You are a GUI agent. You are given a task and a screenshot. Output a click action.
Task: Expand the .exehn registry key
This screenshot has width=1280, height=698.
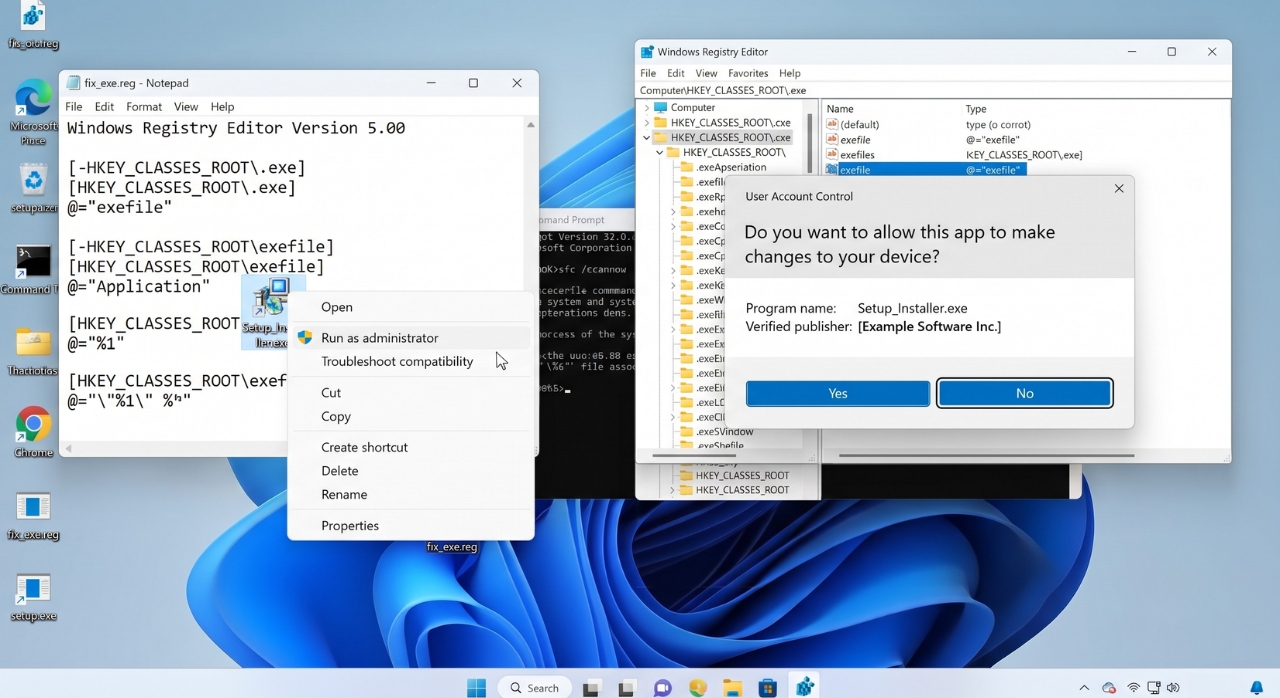[x=674, y=212]
